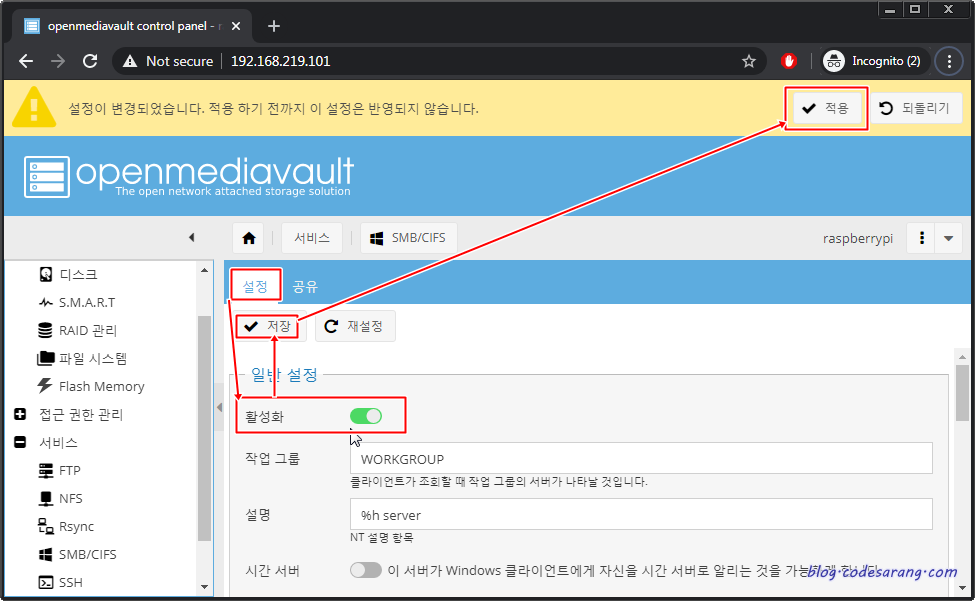Viewport: 975px width, 601px height.
Task: Revert changes with the 되돌리기 button
Action: point(916,108)
